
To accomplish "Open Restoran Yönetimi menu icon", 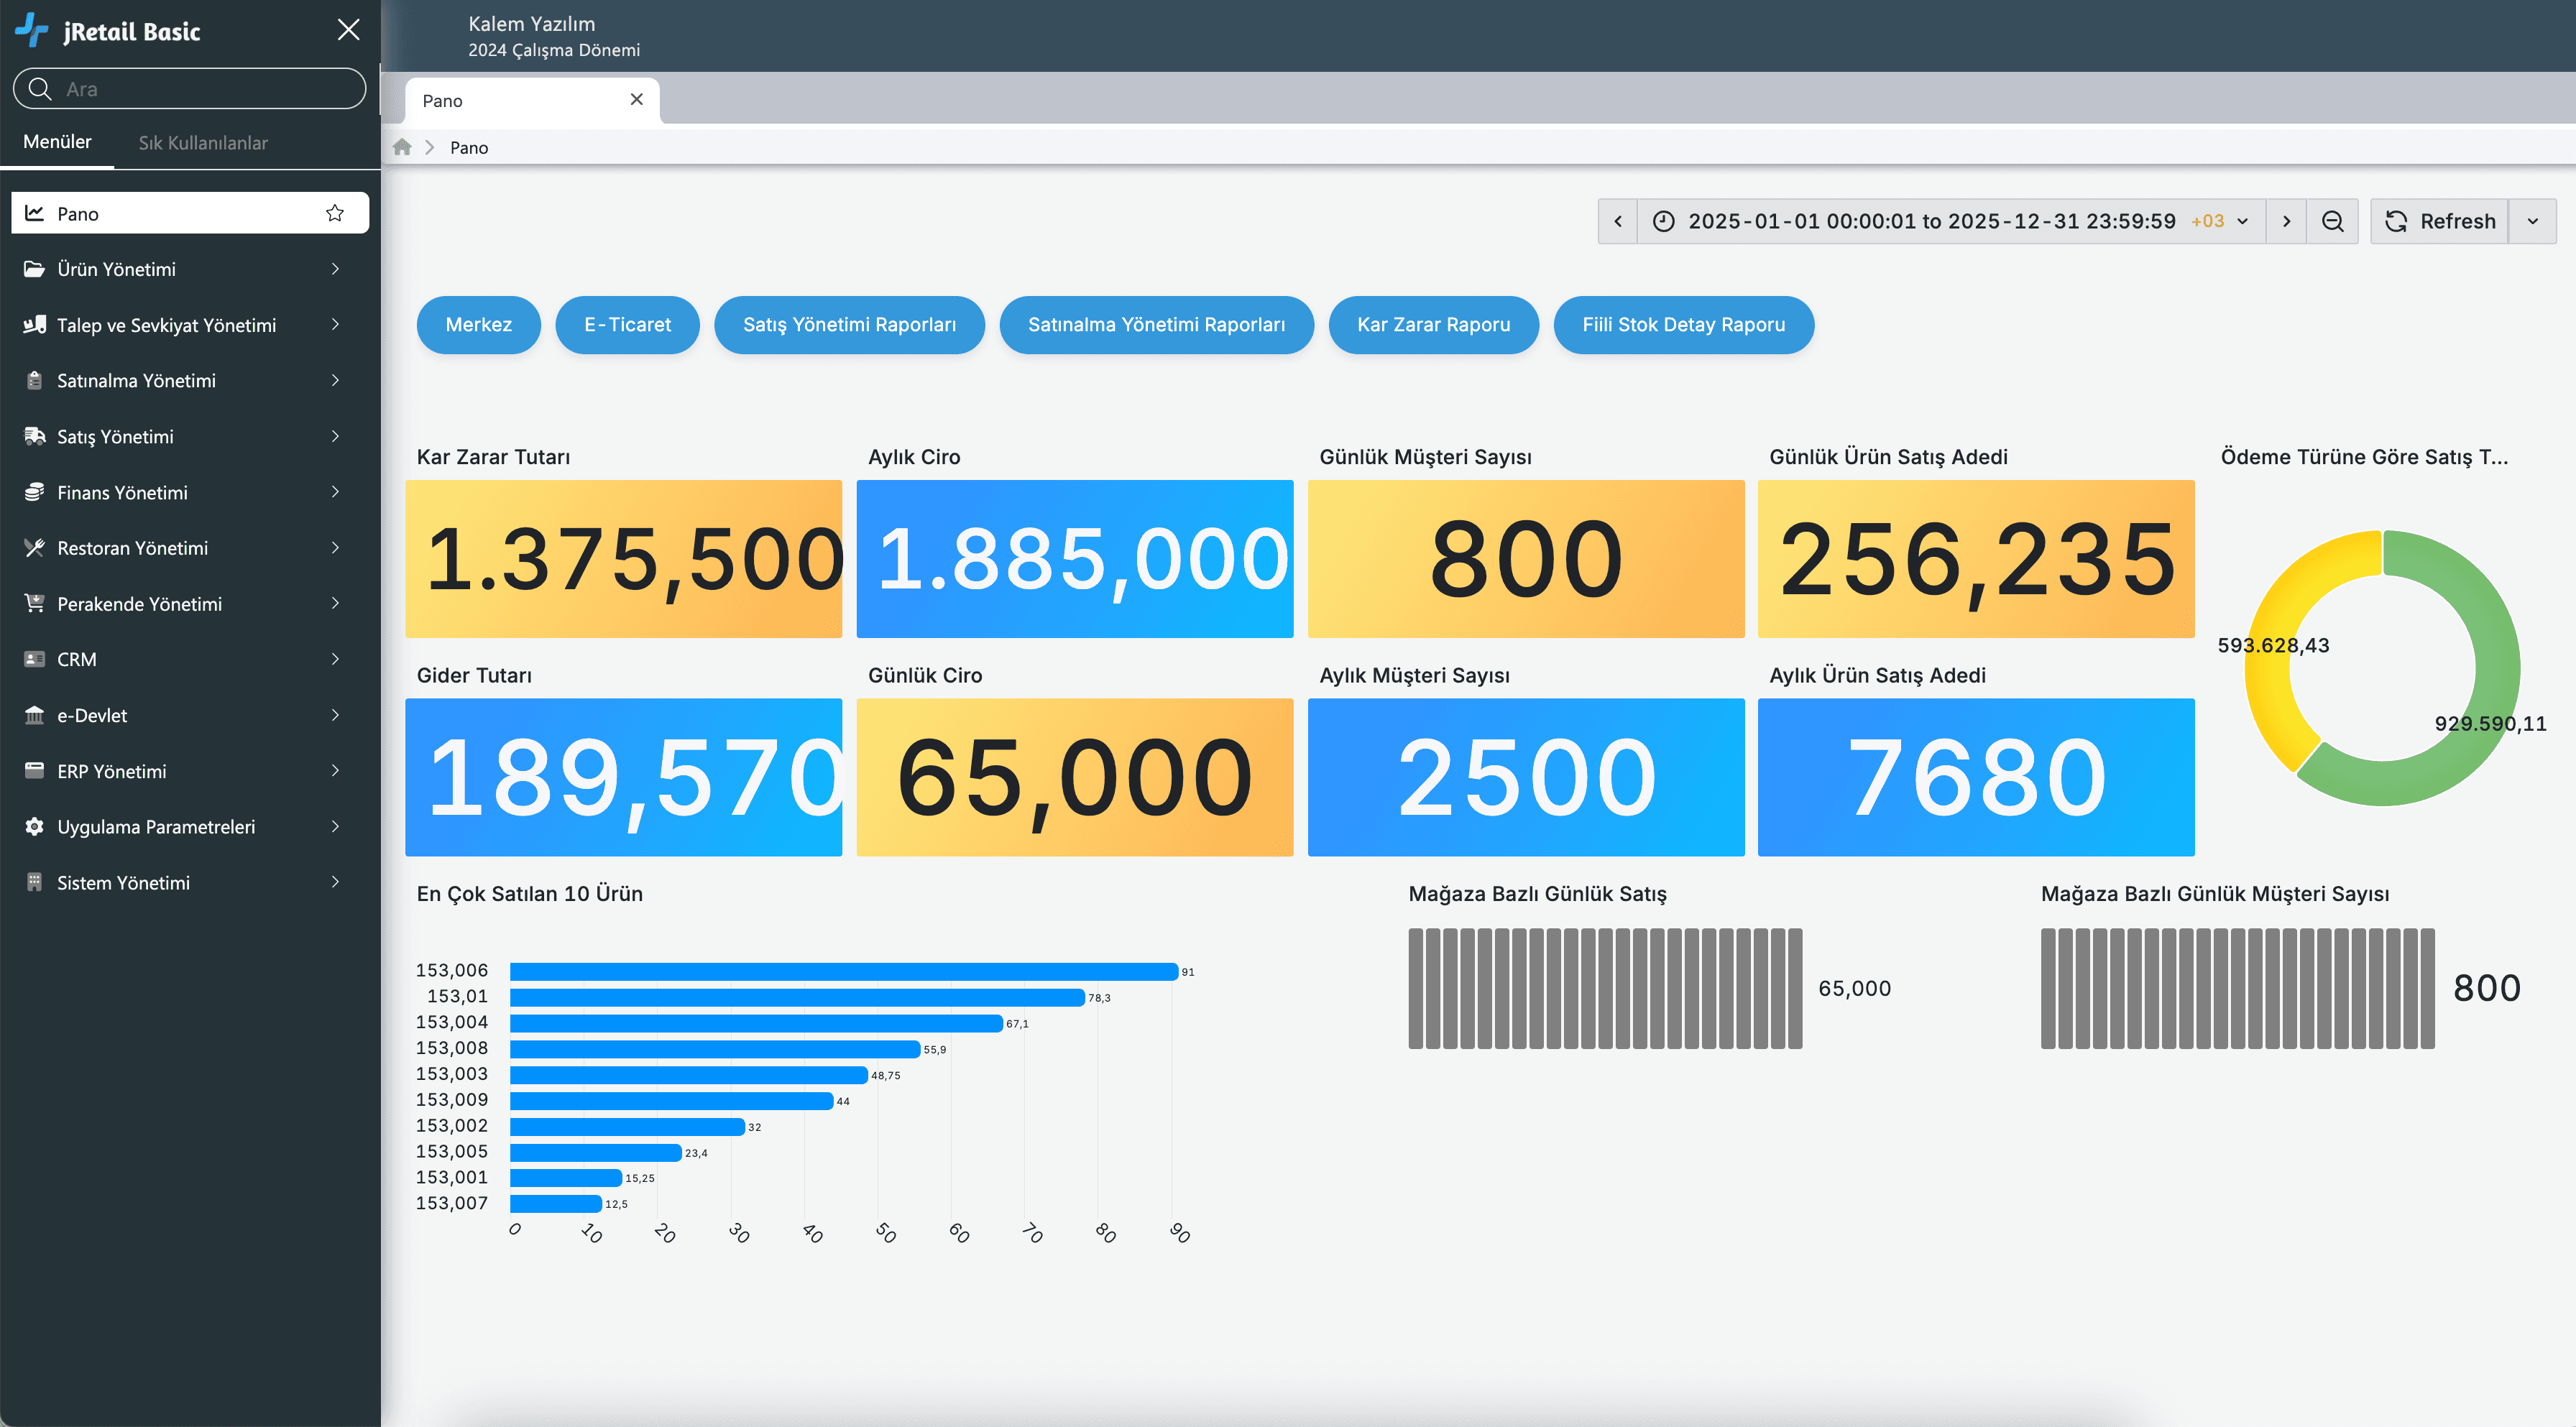I will (35, 548).
